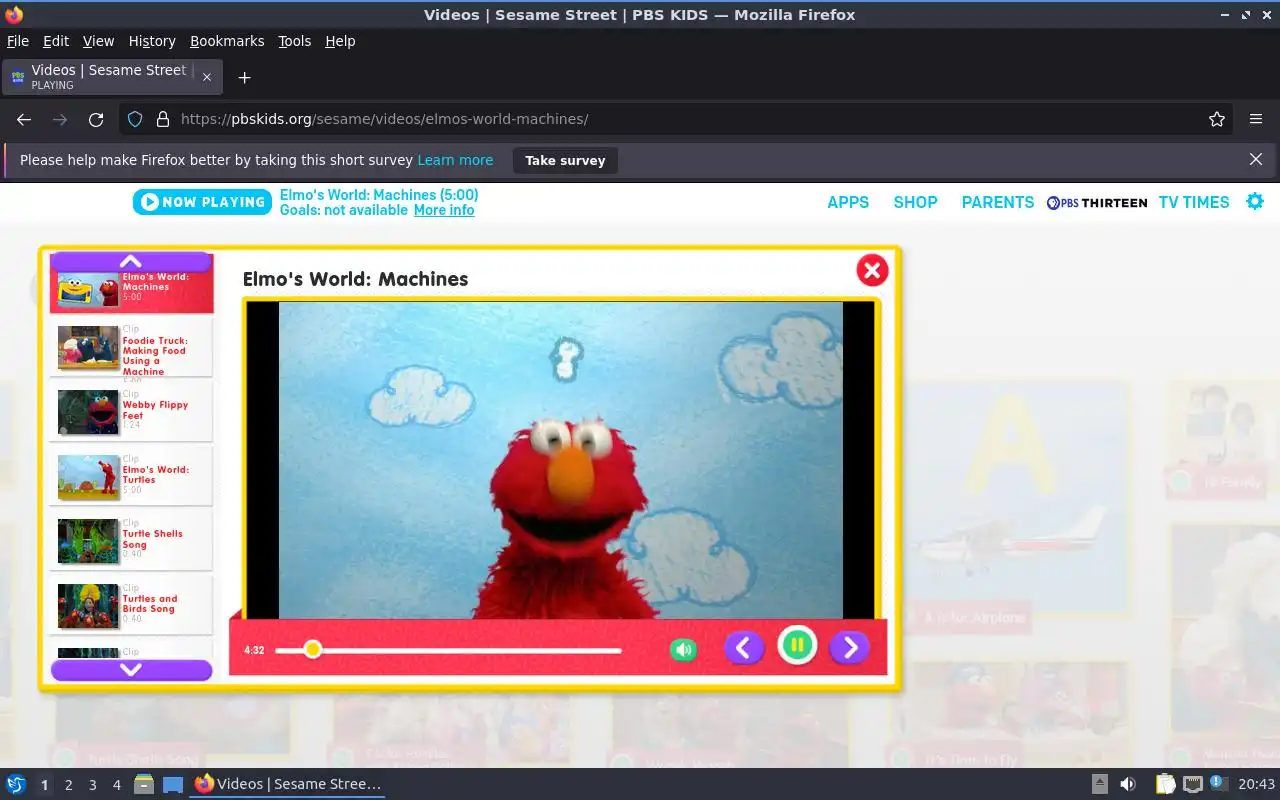1280x800 pixels.
Task: Seek to the middle of the video progress bar
Action: (x=448, y=650)
